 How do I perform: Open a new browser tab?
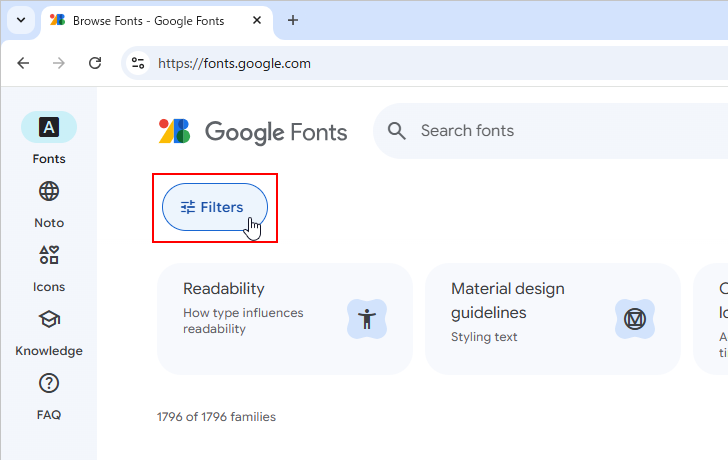pos(293,20)
